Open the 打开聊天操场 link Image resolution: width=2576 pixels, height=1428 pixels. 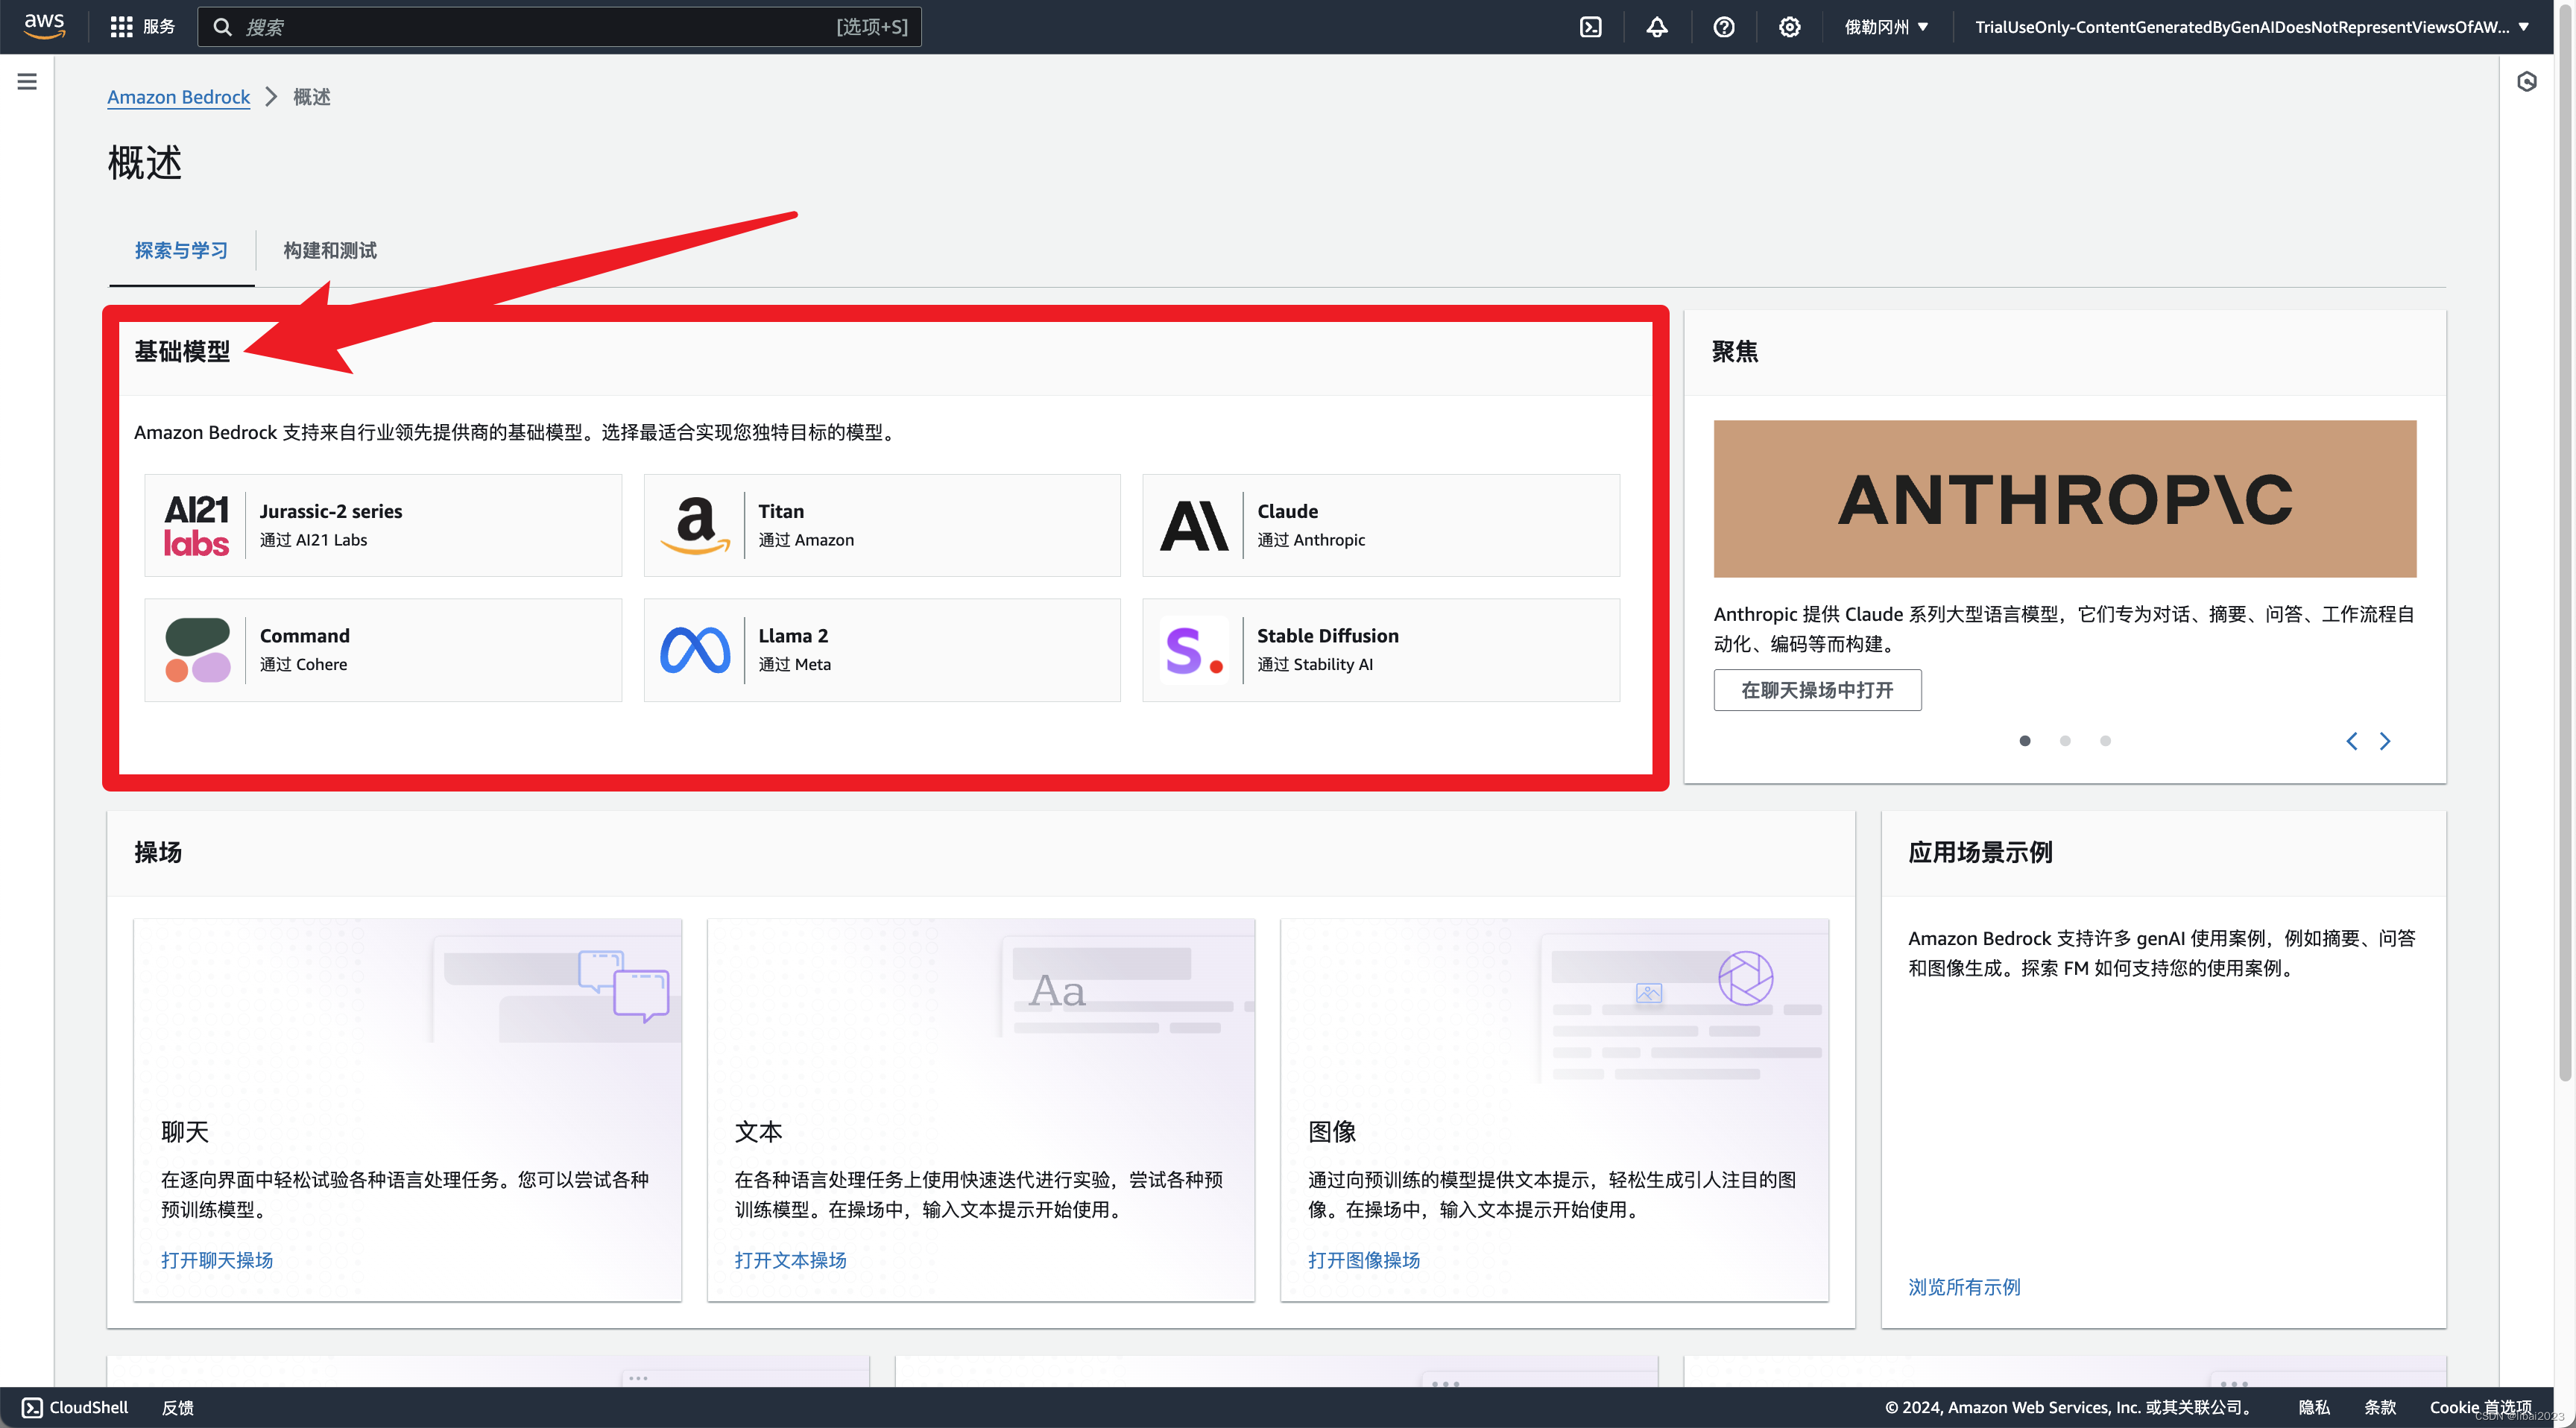point(217,1260)
